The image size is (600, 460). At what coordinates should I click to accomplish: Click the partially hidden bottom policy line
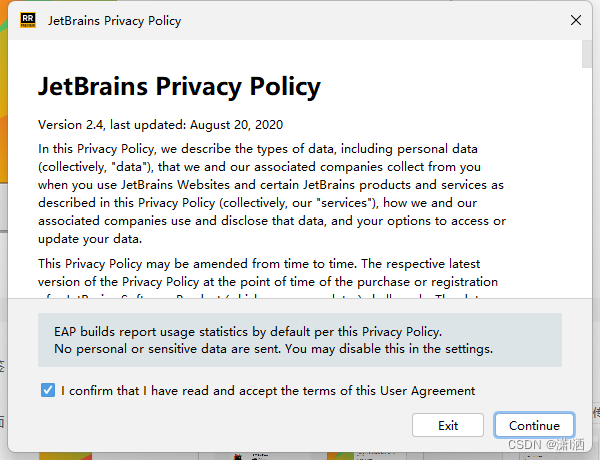click(268, 295)
